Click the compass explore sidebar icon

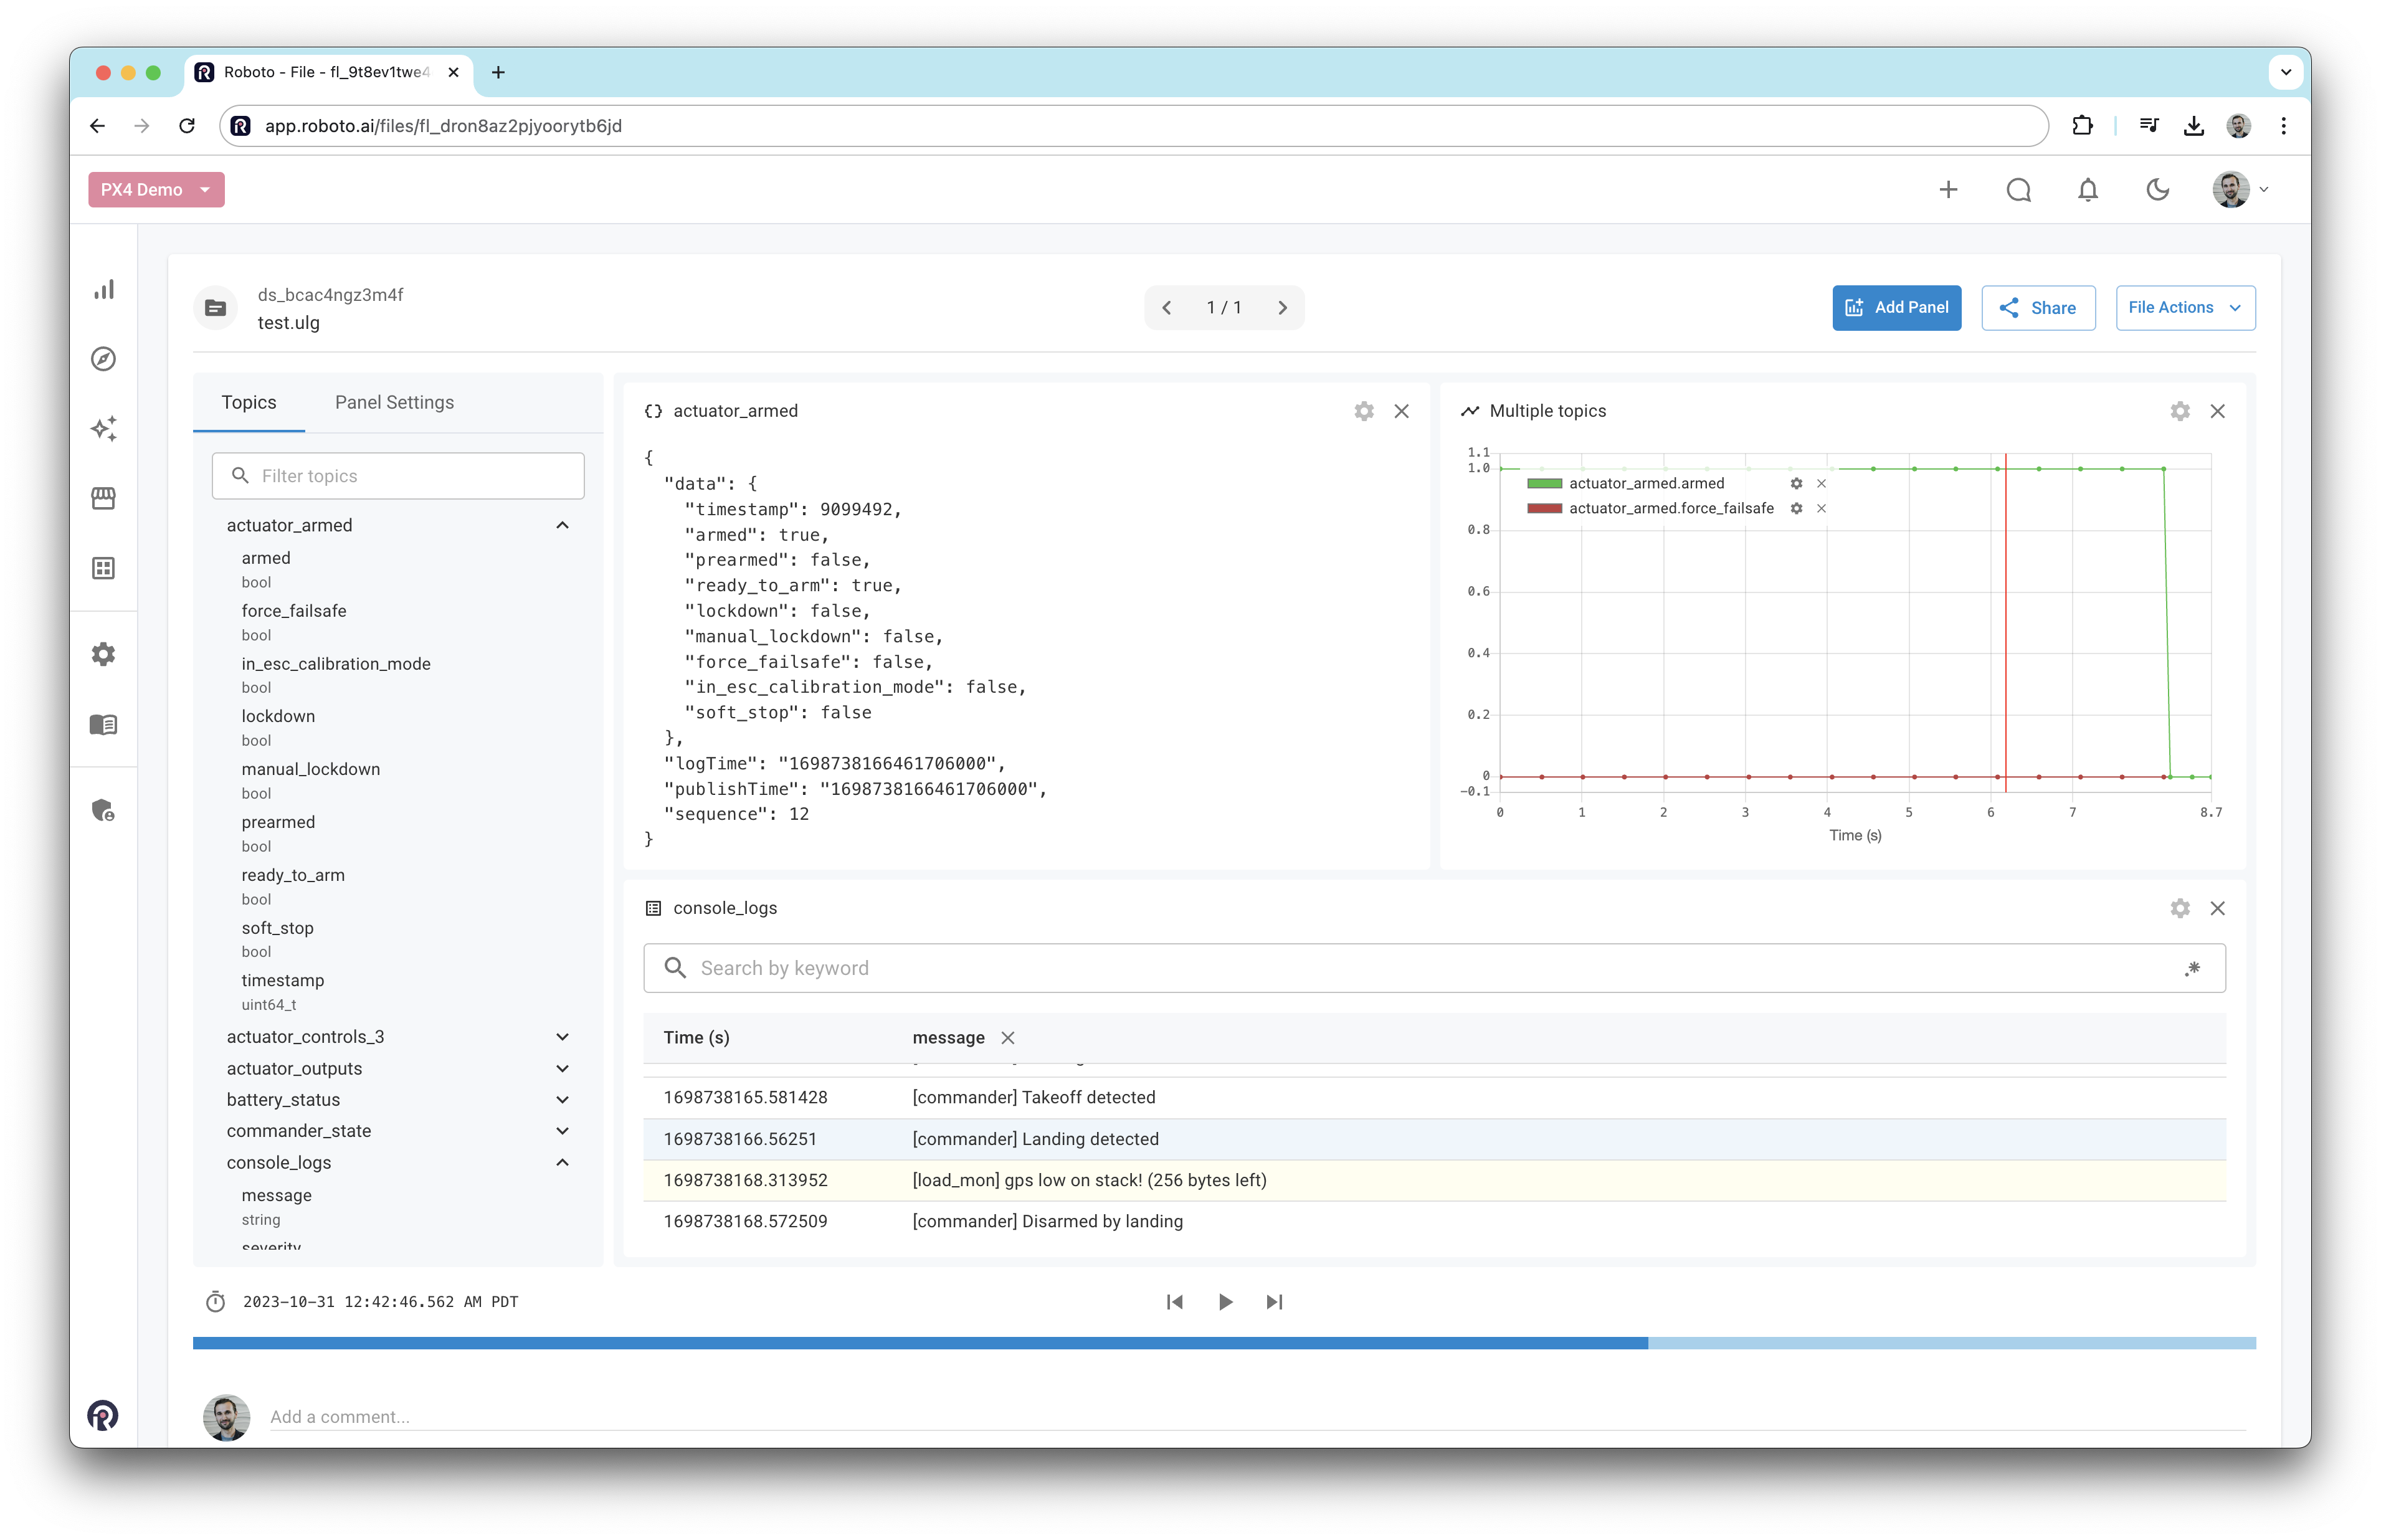pyautogui.click(x=104, y=359)
